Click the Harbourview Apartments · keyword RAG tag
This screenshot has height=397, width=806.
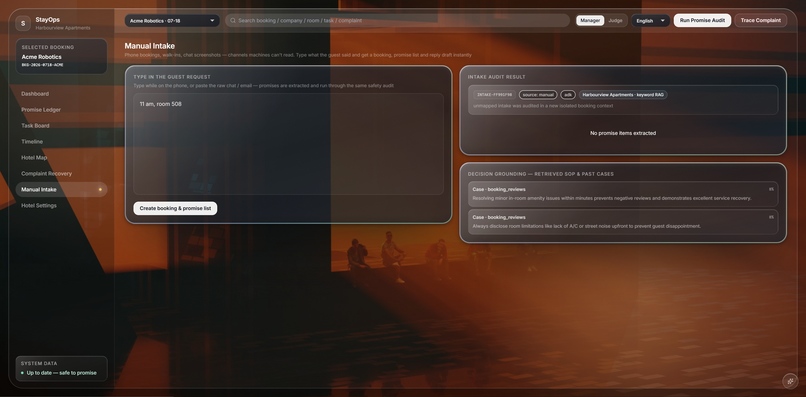tap(623, 95)
